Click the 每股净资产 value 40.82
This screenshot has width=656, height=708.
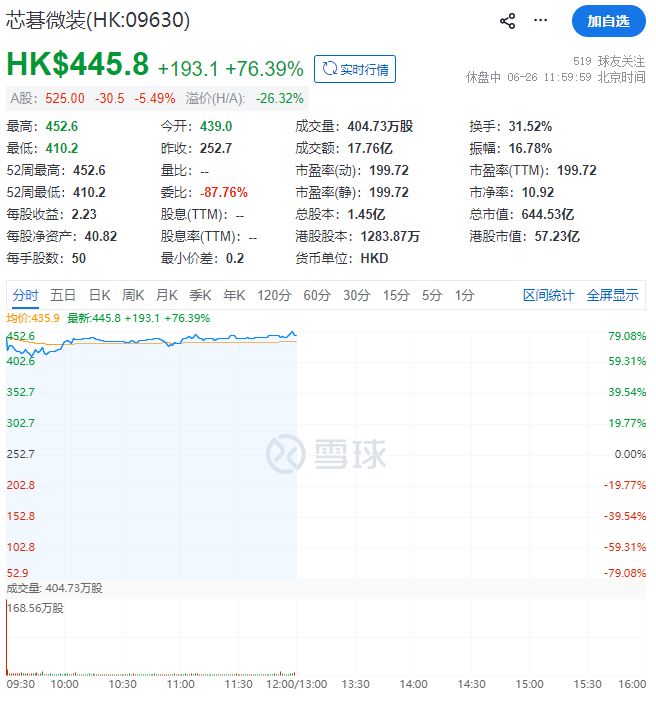101,237
